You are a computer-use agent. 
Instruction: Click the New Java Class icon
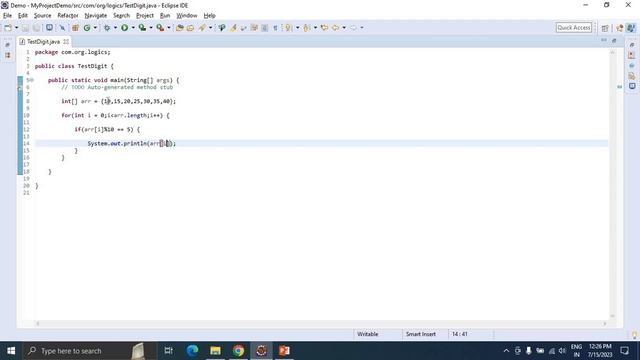coord(87,28)
